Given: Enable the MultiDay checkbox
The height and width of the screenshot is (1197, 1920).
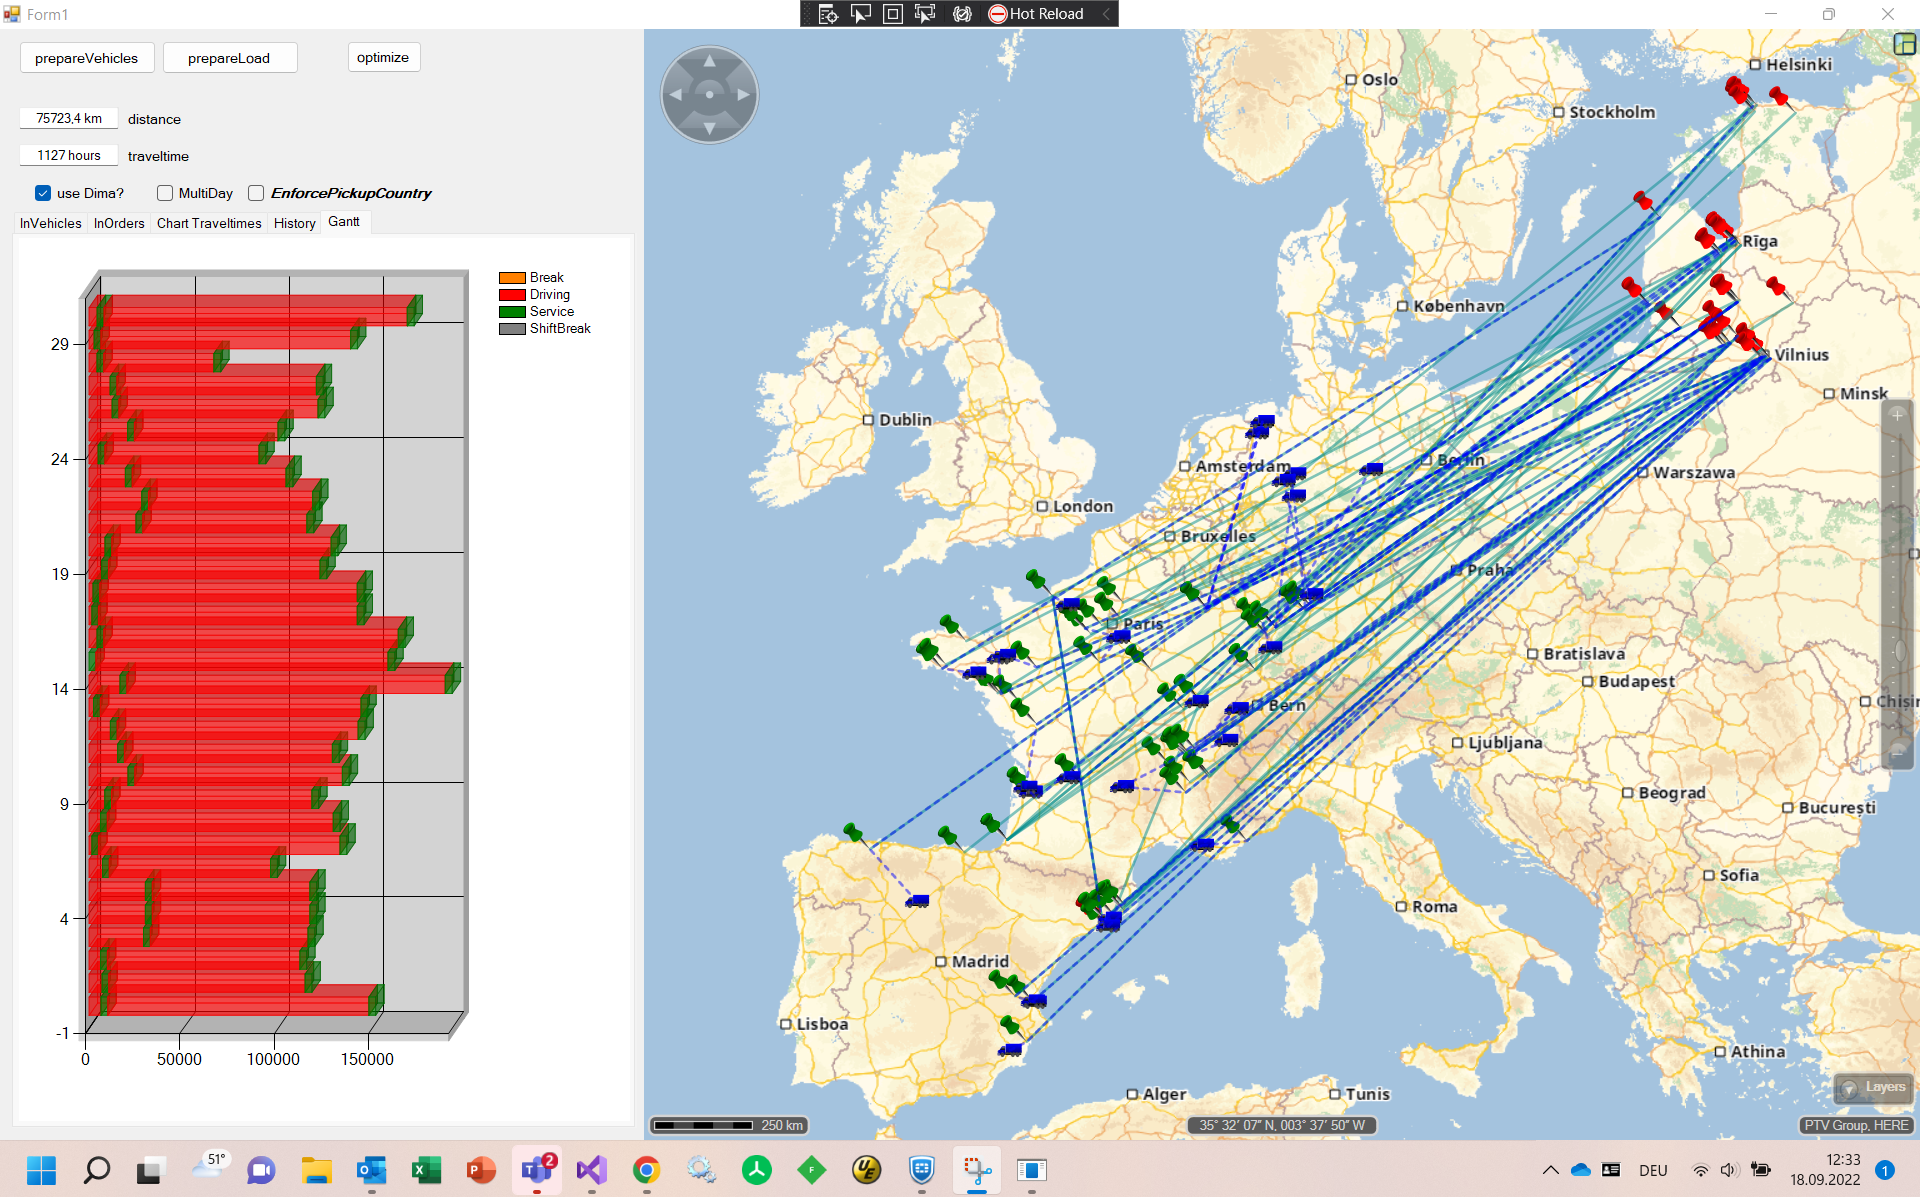Looking at the screenshot, I should click(x=165, y=193).
